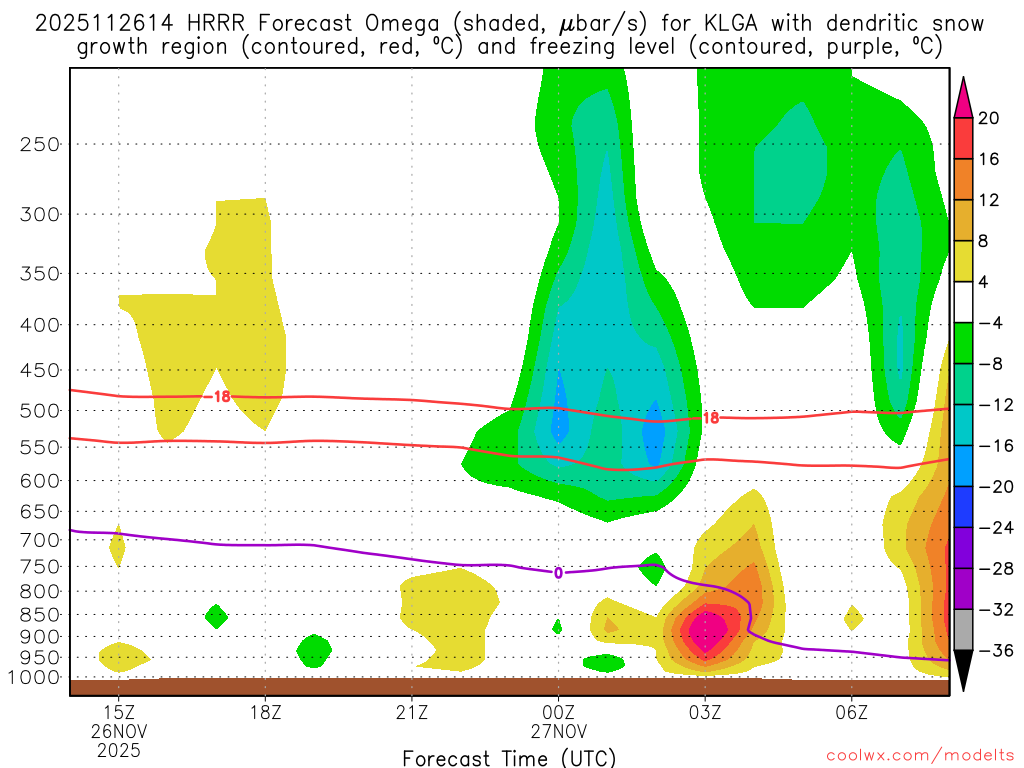Click the 300 pressure level label

click(40, 214)
